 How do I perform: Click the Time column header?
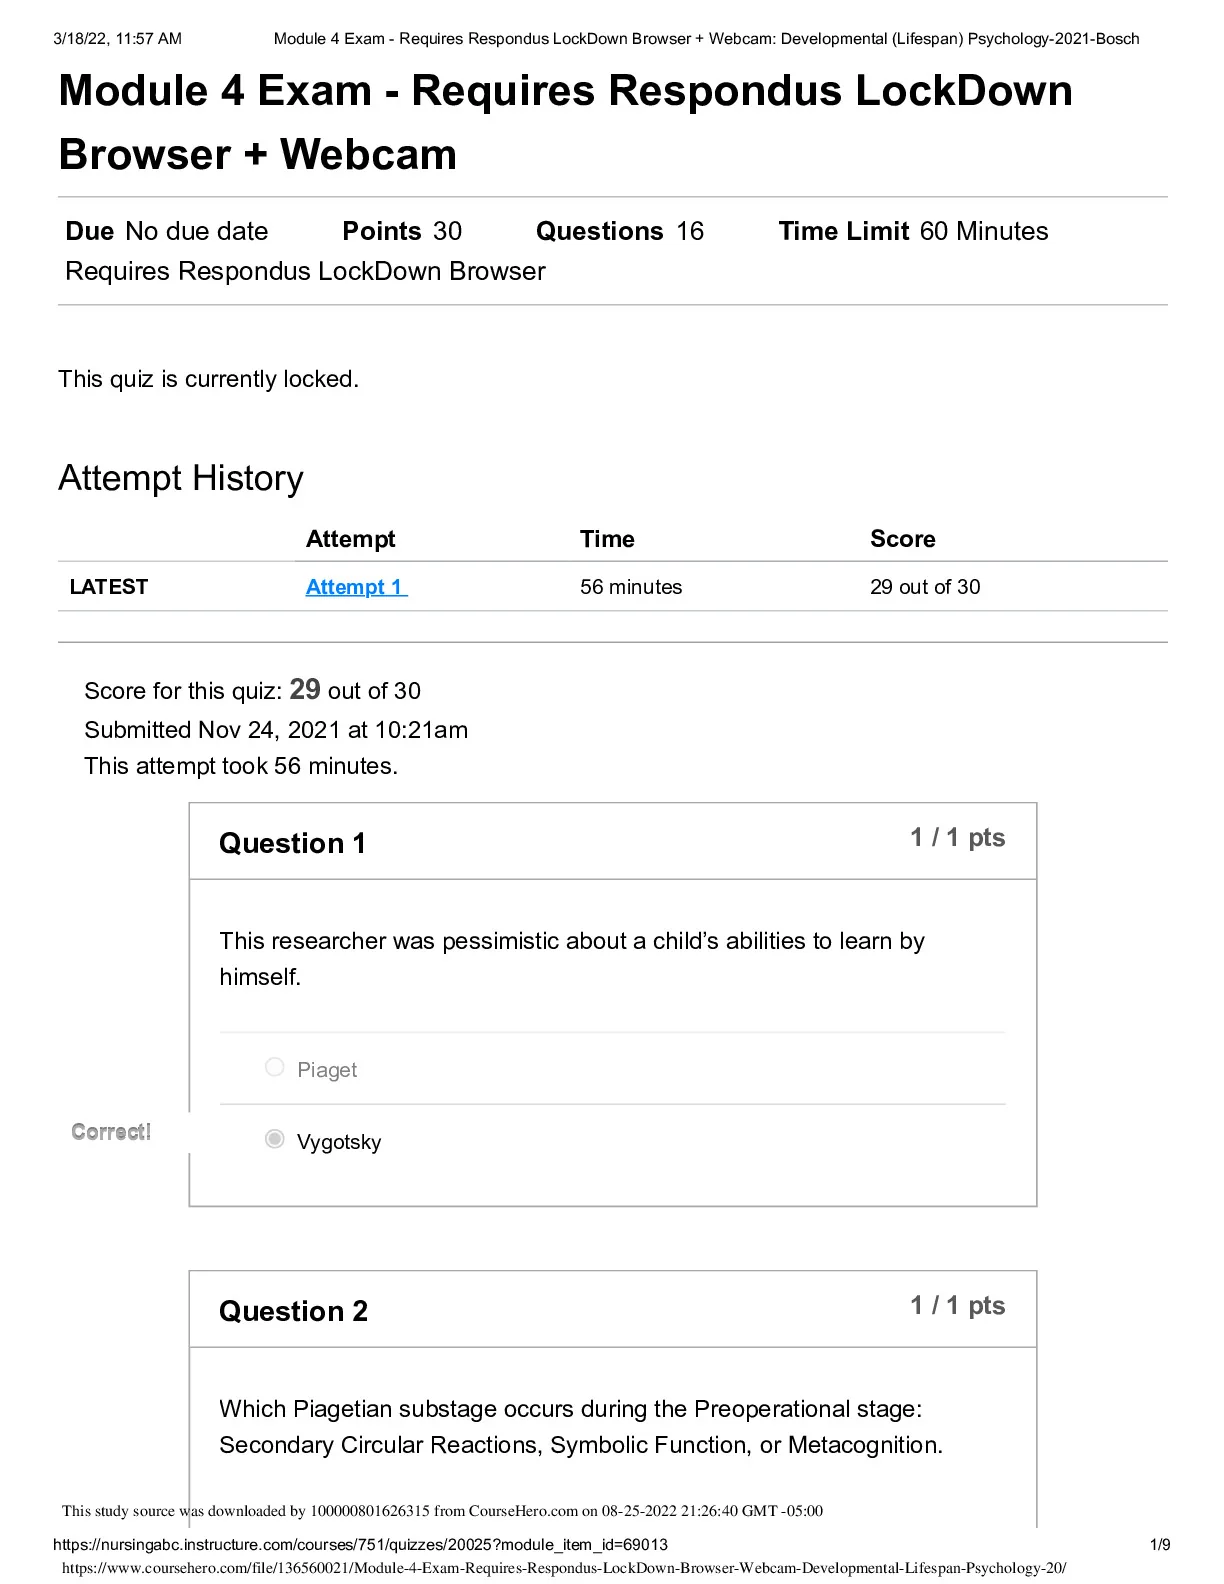coord(607,539)
